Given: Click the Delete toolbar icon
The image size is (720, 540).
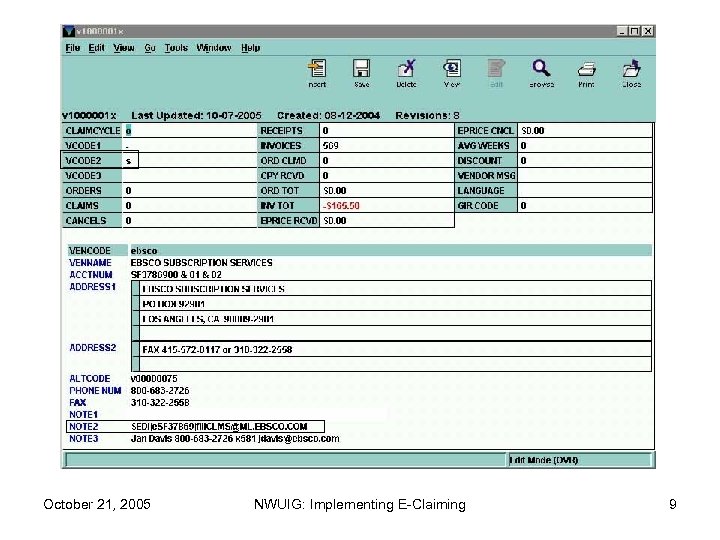Looking at the screenshot, I should 406,68.
